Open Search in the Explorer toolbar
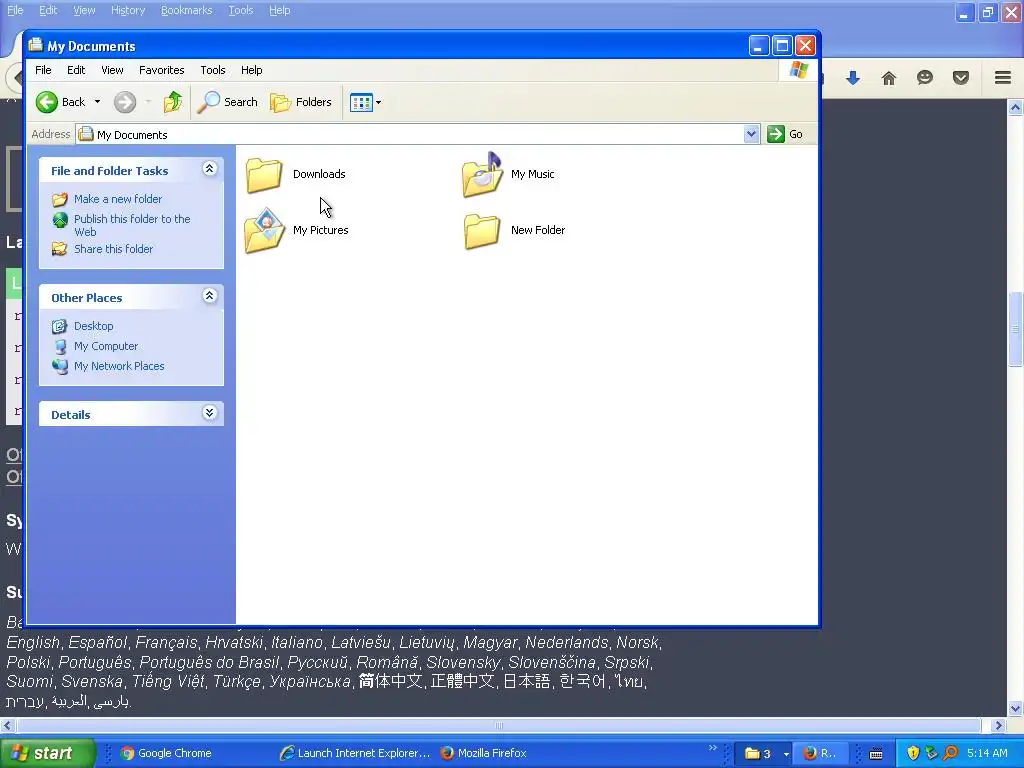Screen dimensions: 1024x768 (x=228, y=102)
